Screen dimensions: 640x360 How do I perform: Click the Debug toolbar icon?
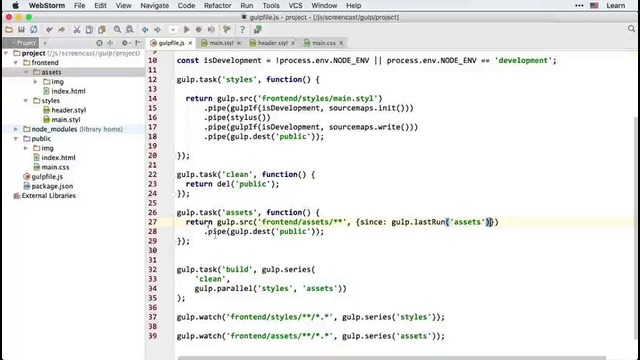[199, 29]
